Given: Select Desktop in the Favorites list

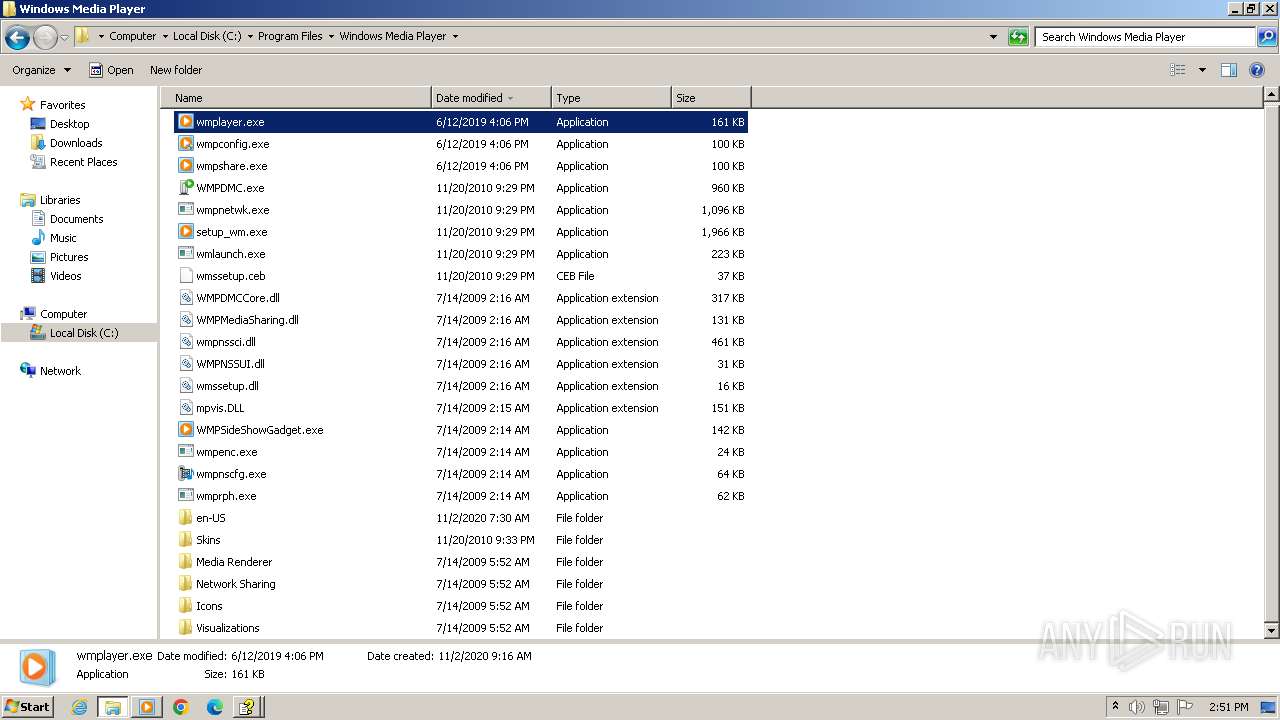Looking at the screenshot, I should [69, 124].
